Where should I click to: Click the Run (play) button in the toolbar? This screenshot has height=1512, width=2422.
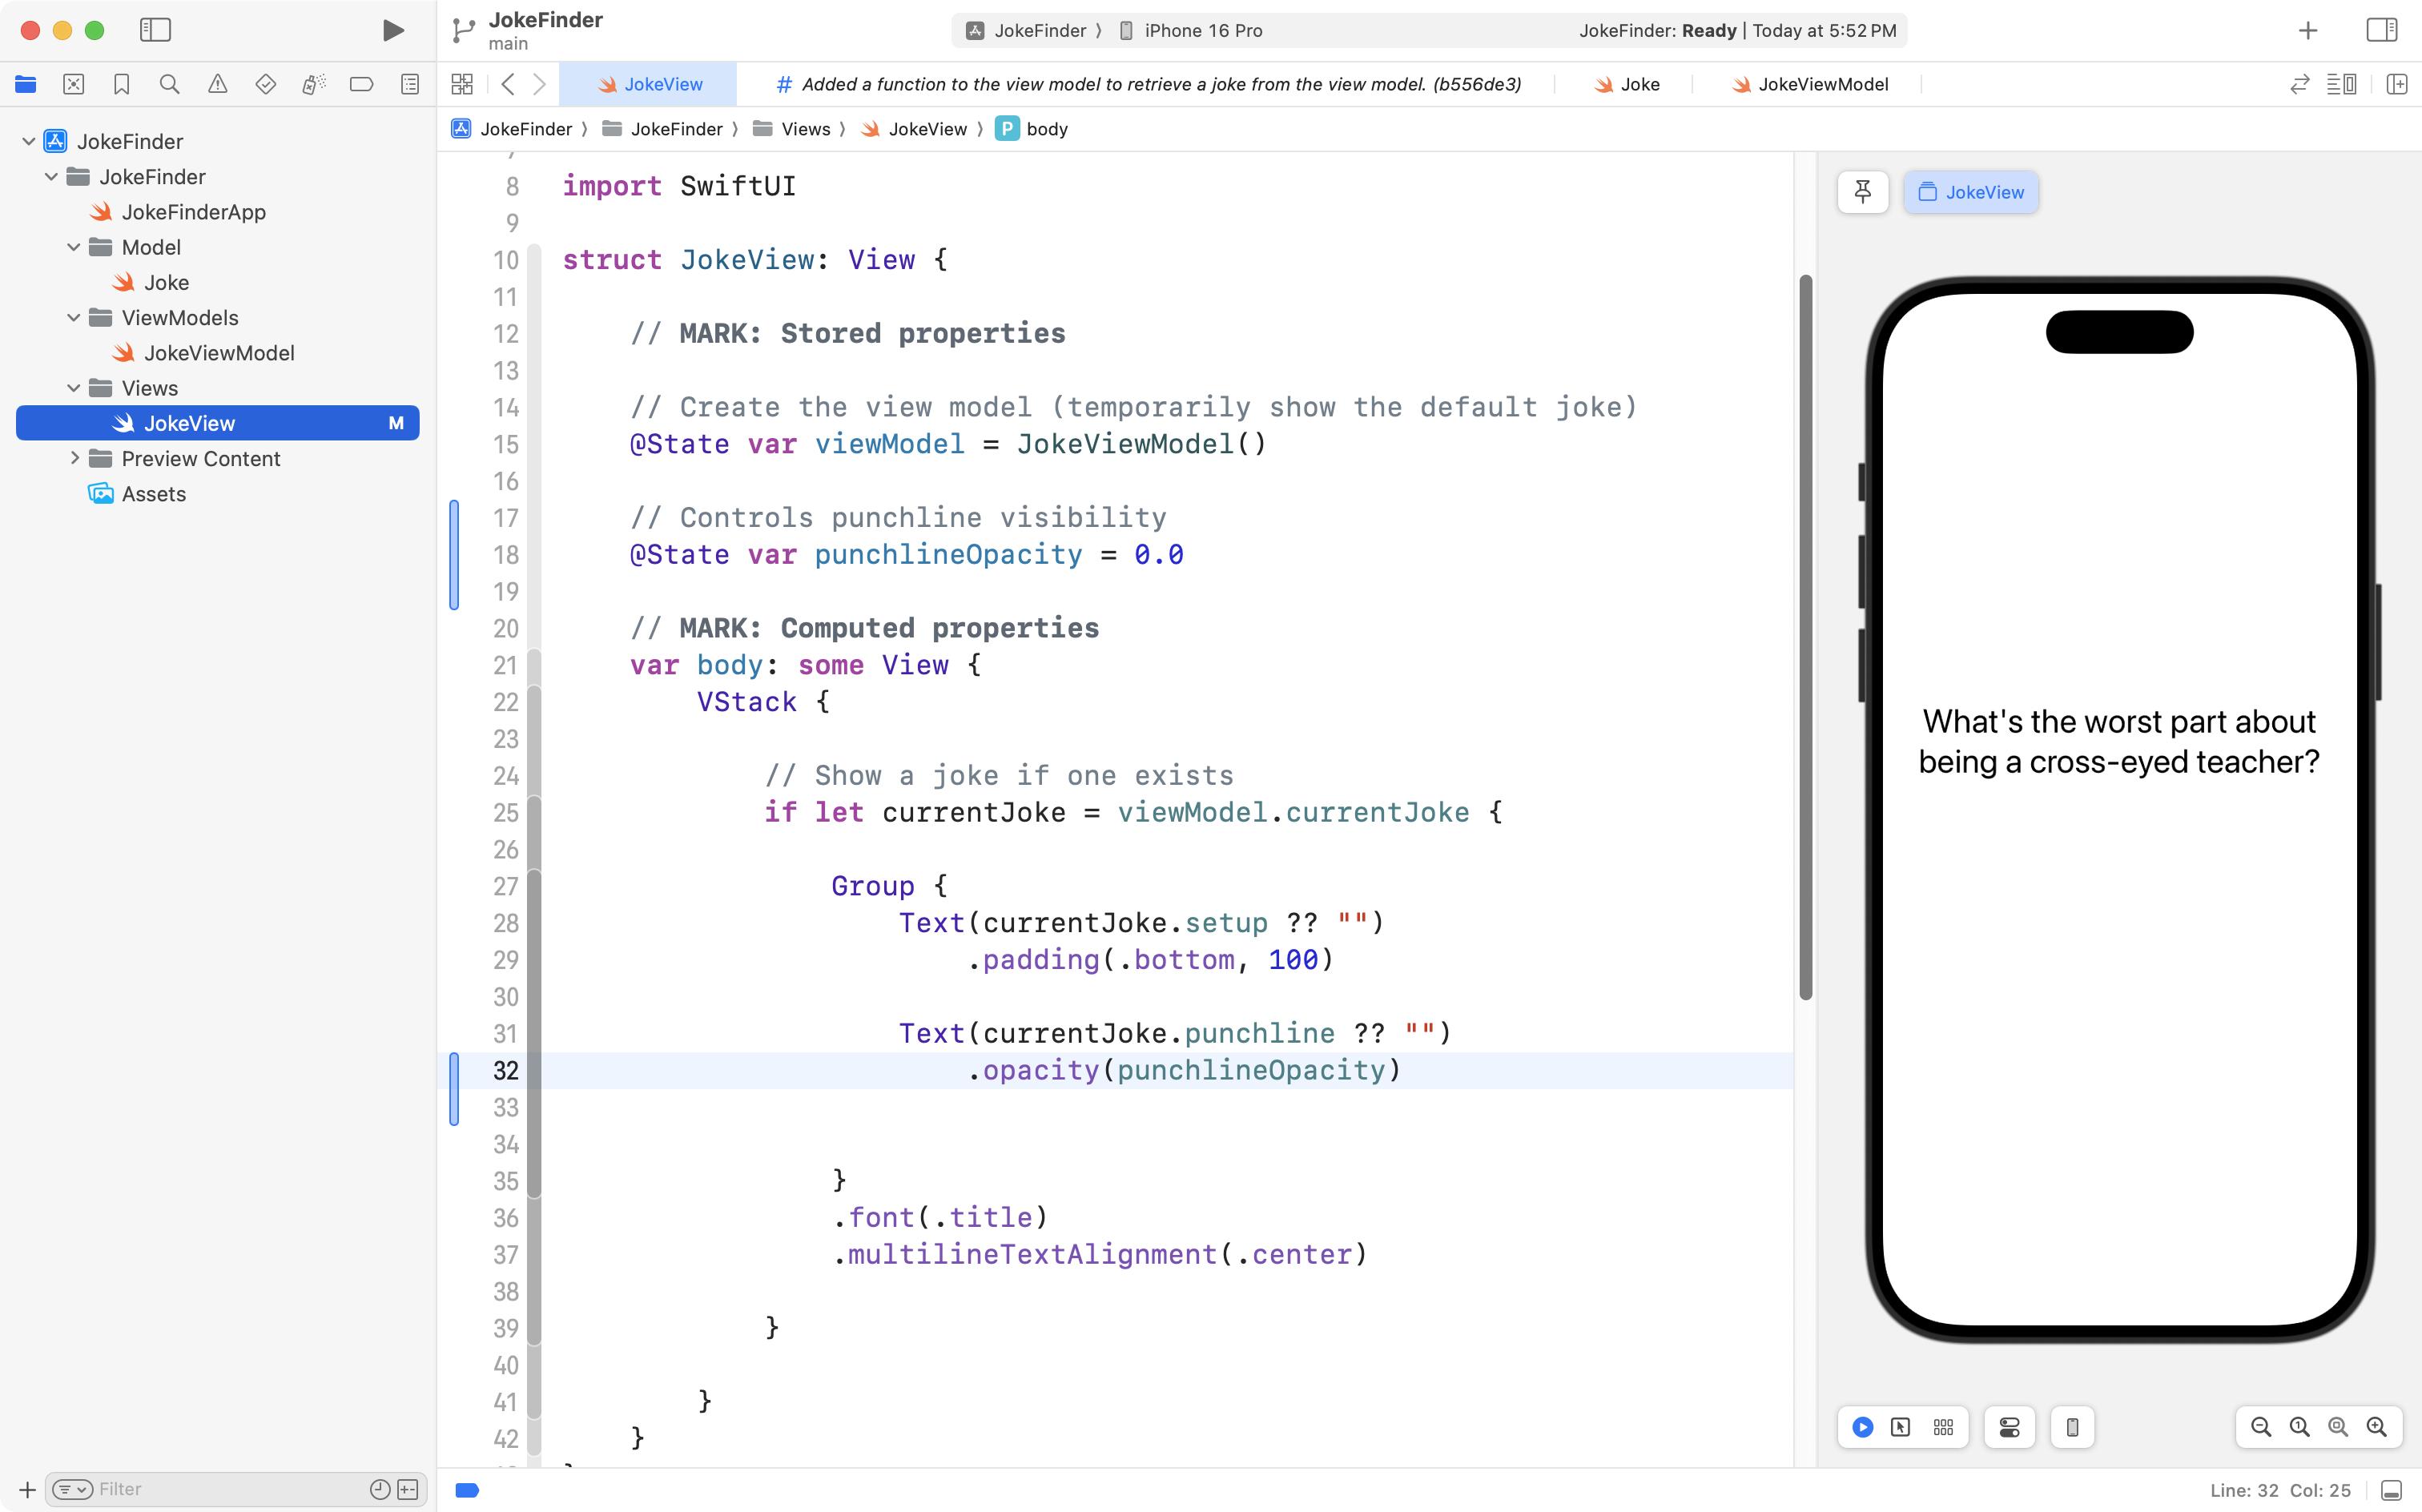(393, 30)
